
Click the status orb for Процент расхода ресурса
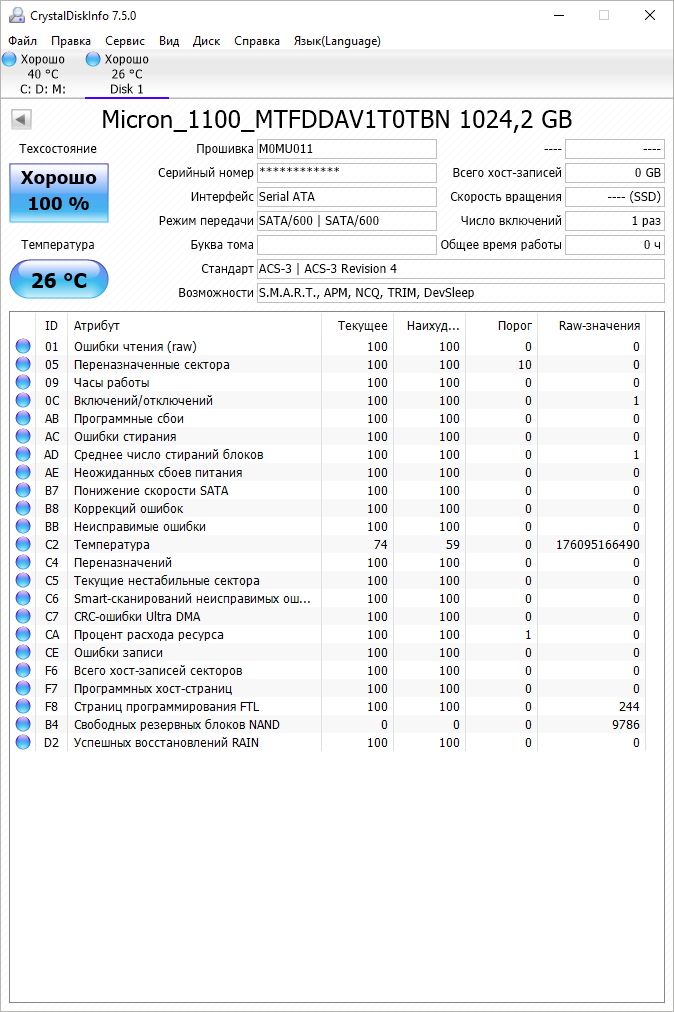tap(23, 634)
